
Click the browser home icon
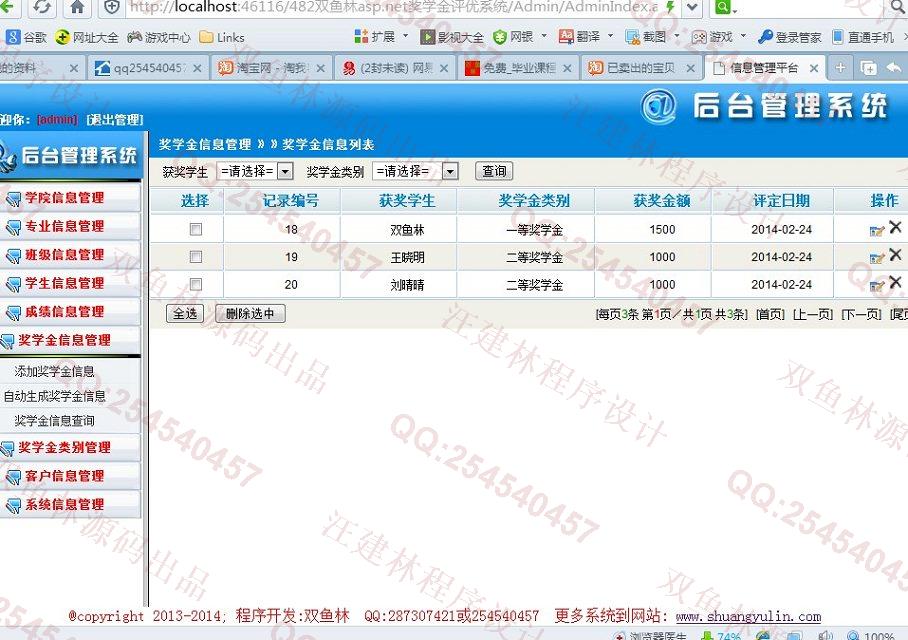(76, 7)
